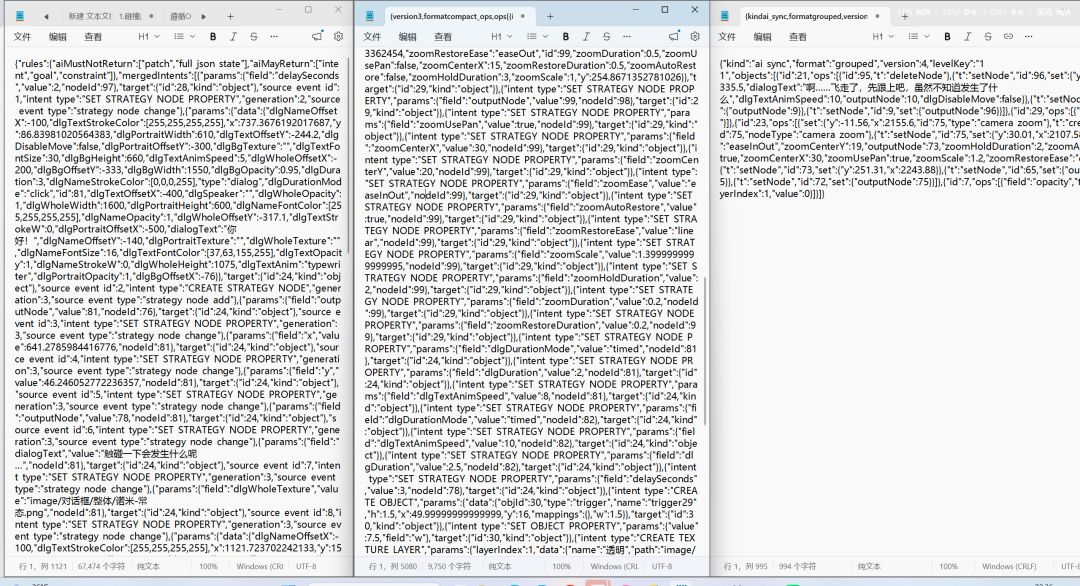The height and width of the screenshot is (586, 1080).
Task: Click 纯文本 format in left Notepad status bar
Action: click(x=147, y=567)
